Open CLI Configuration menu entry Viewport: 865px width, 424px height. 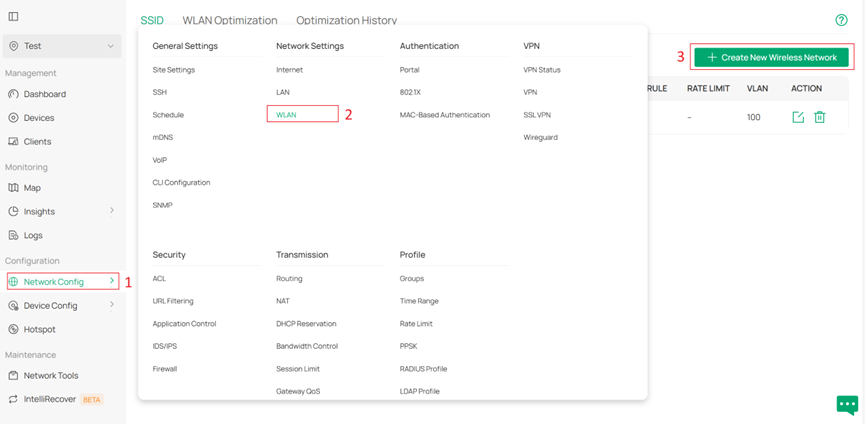click(181, 183)
